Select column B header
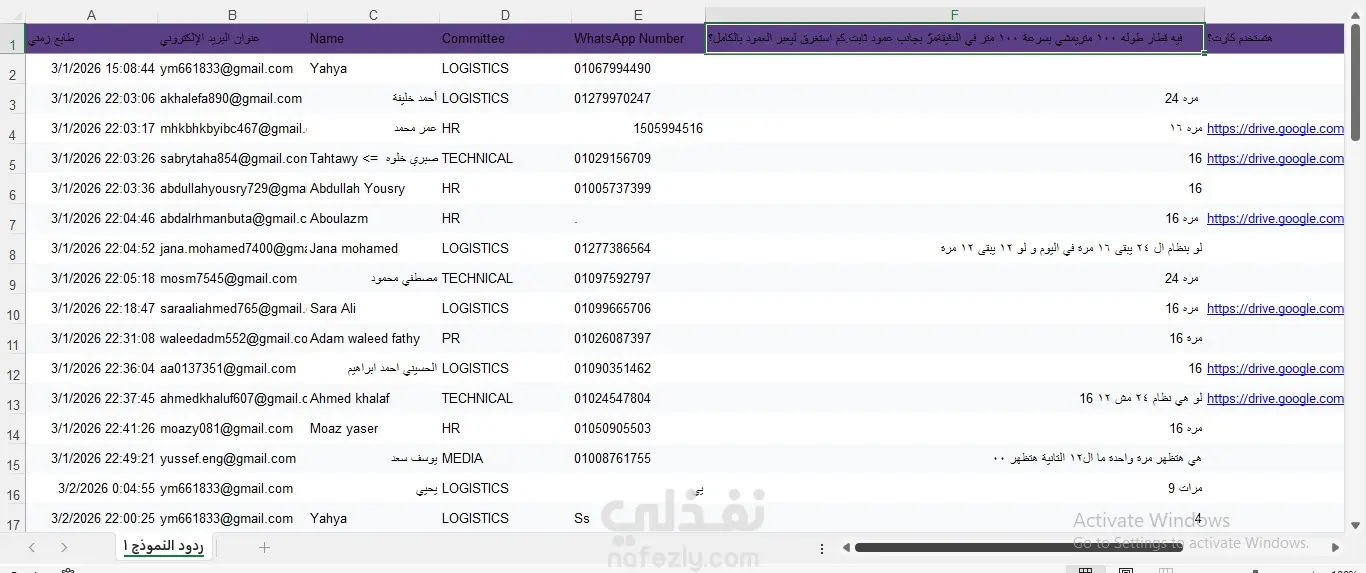This screenshot has height=573, width=1366. pos(232,15)
